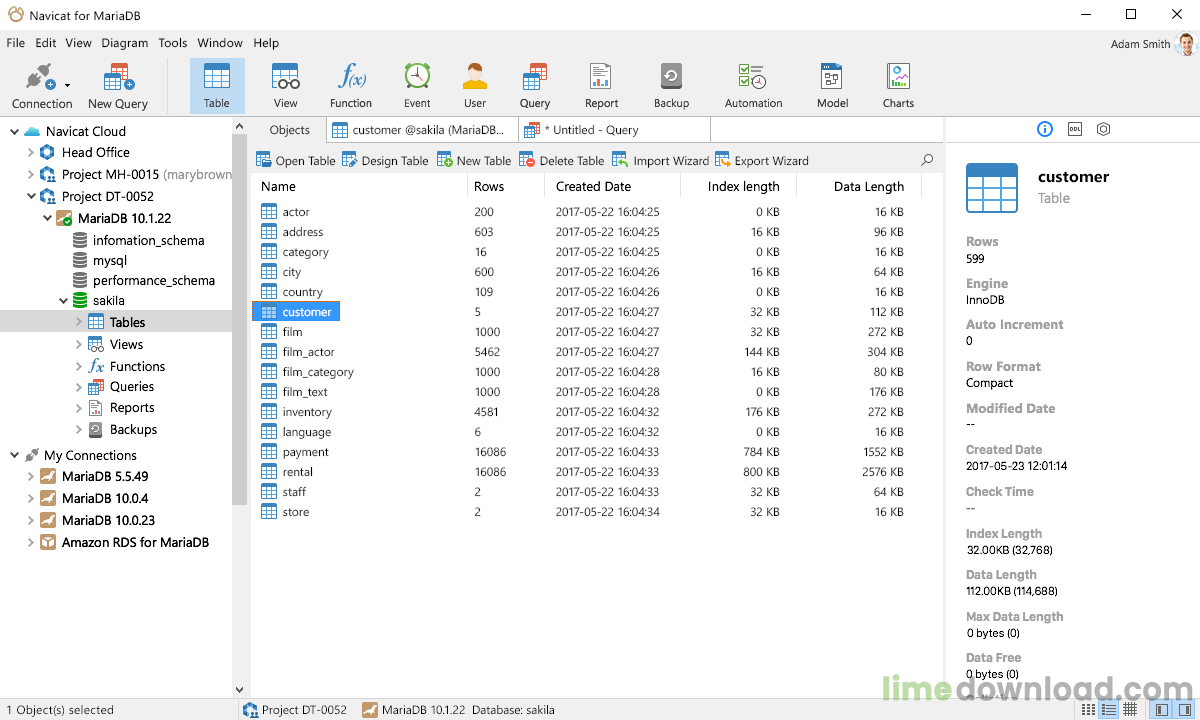This screenshot has width=1200, height=720.
Task: Collapse the Project DT-0052 node
Action: click(x=30, y=196)
